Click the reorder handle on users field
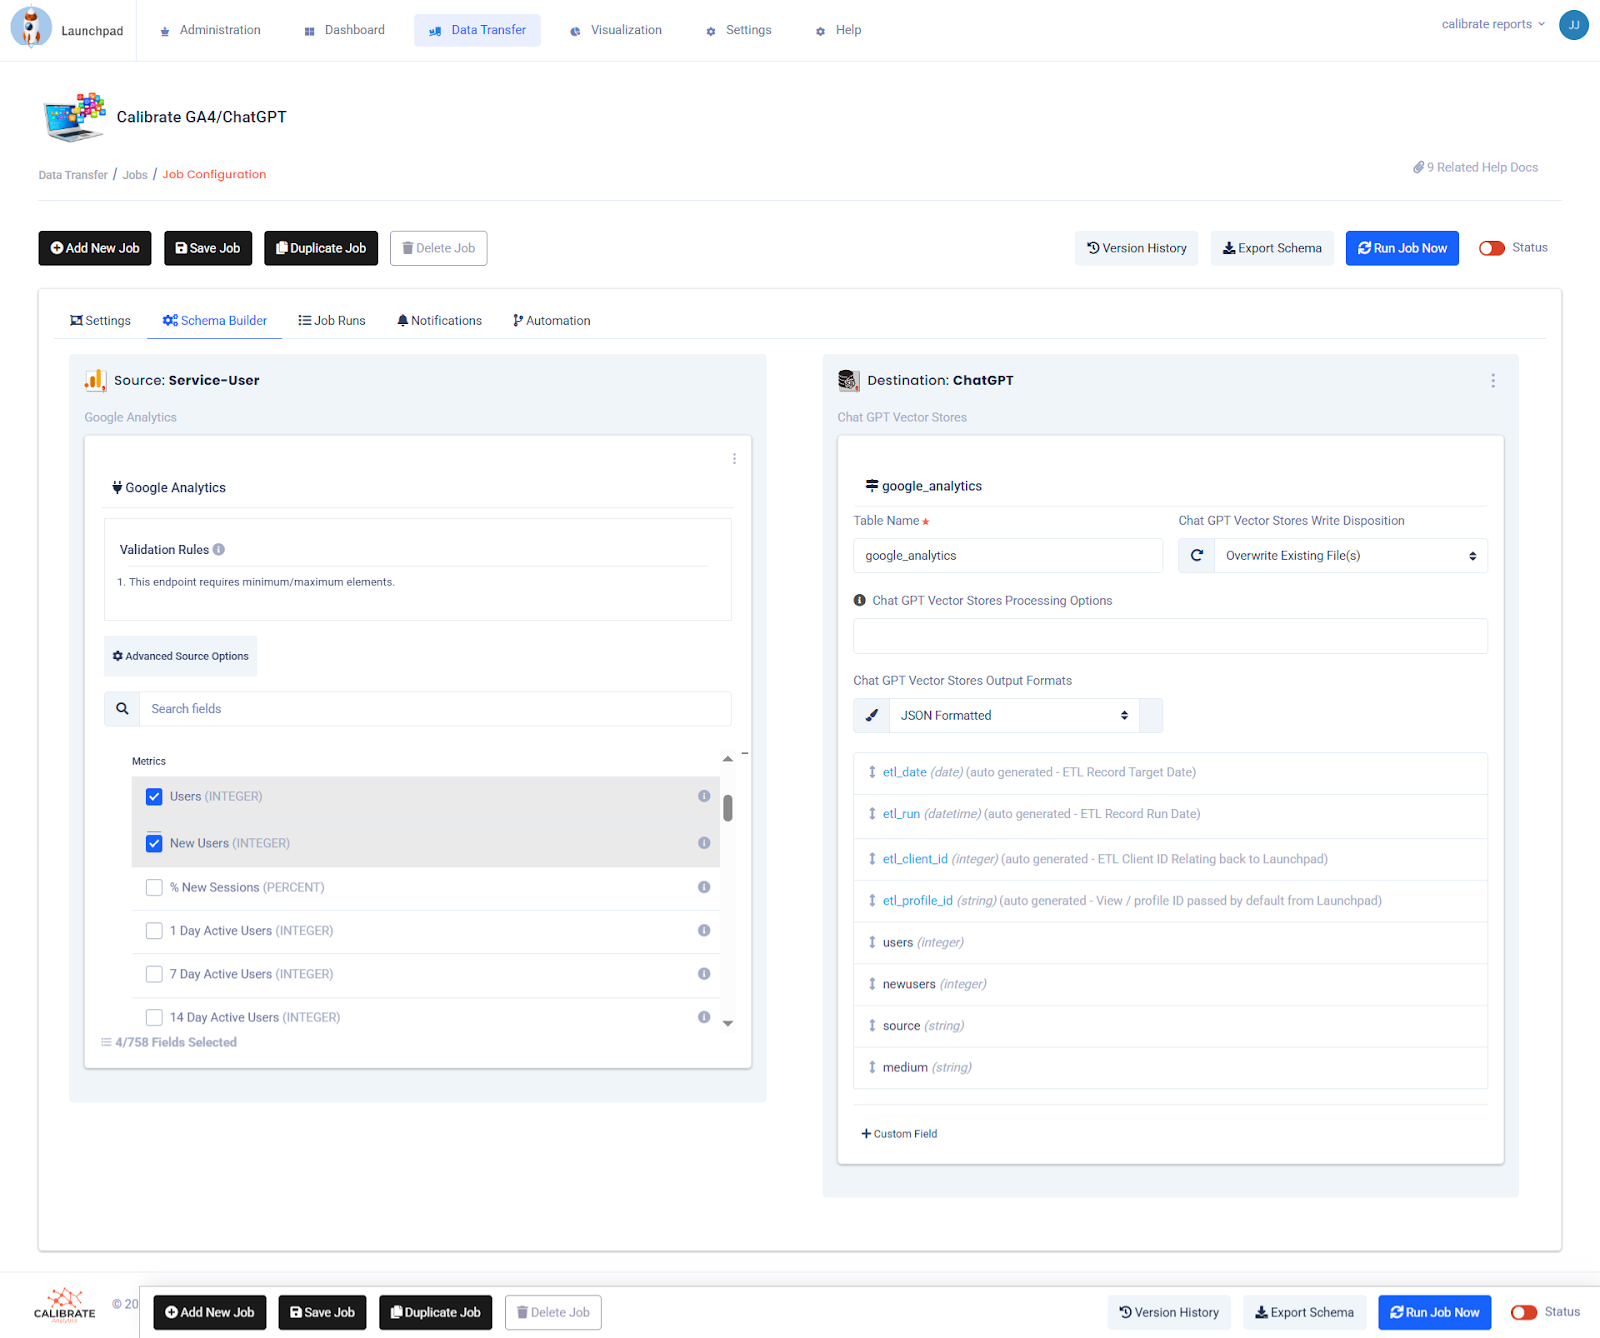This screenshot has width=1600, height=1338. (872, 943)
